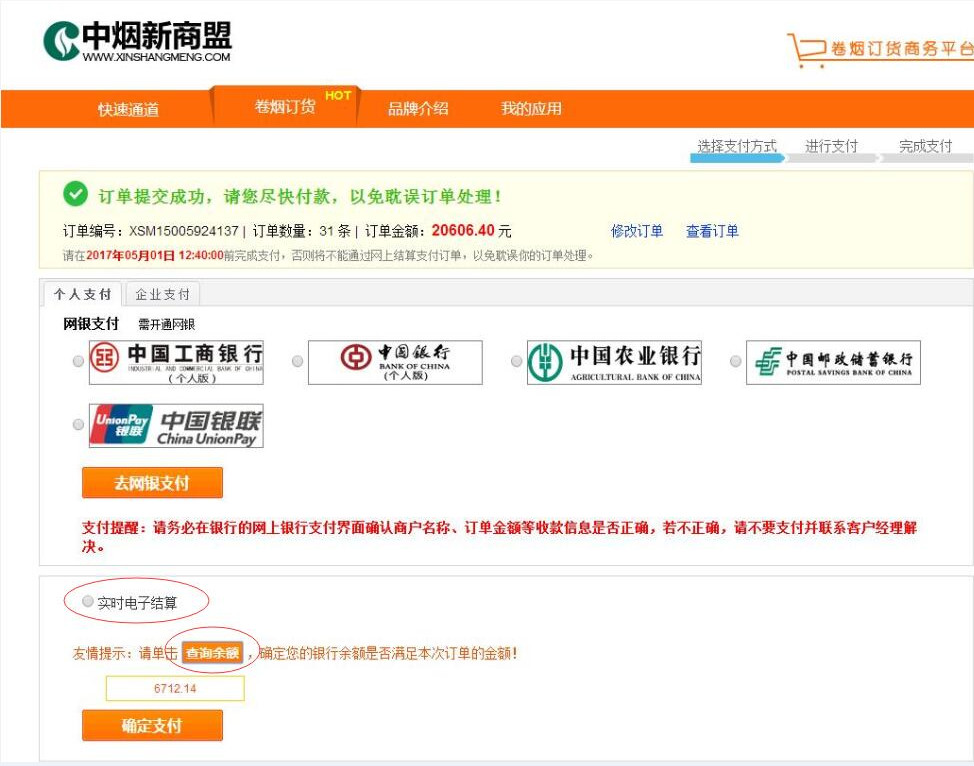Screen dimensions: 974x766
Task: Click the 卷烟订货商务平台 header text
Action: 902,48
